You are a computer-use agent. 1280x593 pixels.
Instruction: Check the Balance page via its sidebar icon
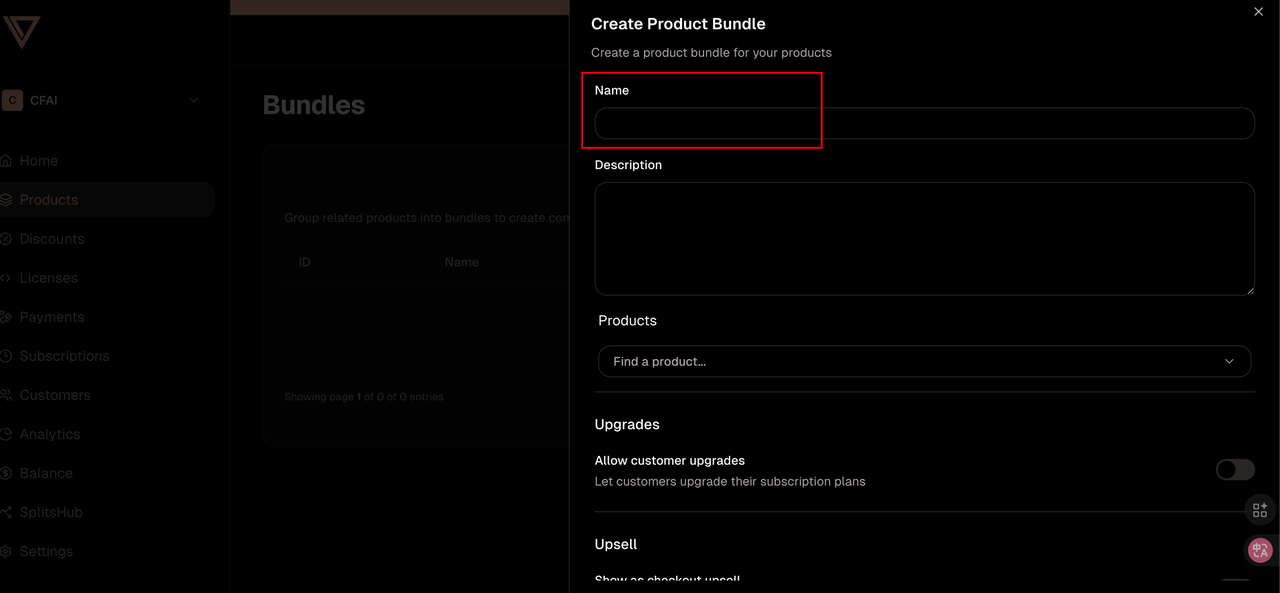(x=46, y=472)
